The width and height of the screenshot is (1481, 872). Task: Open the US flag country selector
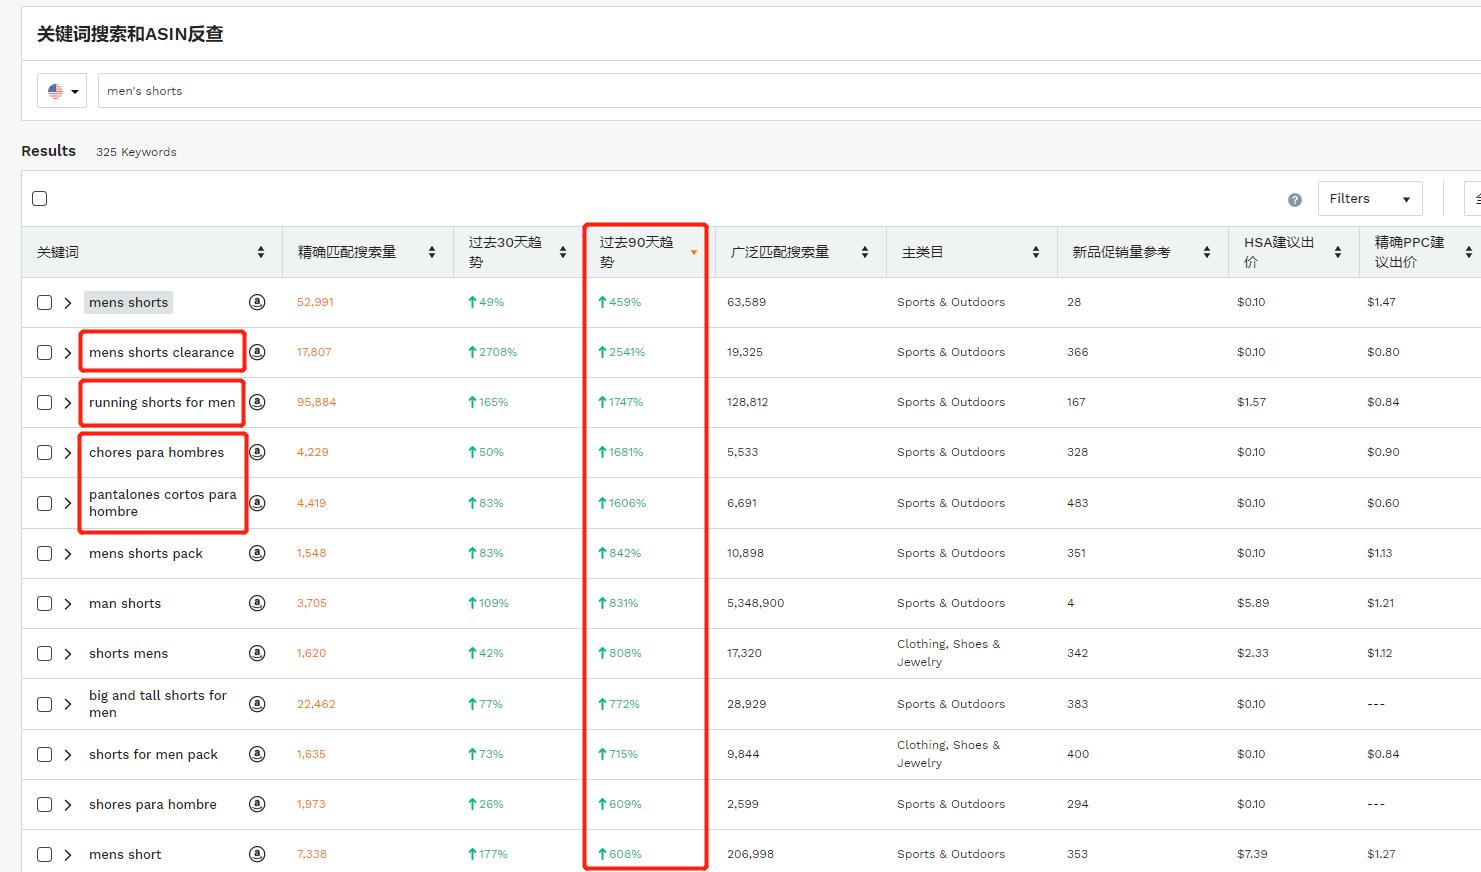click(62, 91)
